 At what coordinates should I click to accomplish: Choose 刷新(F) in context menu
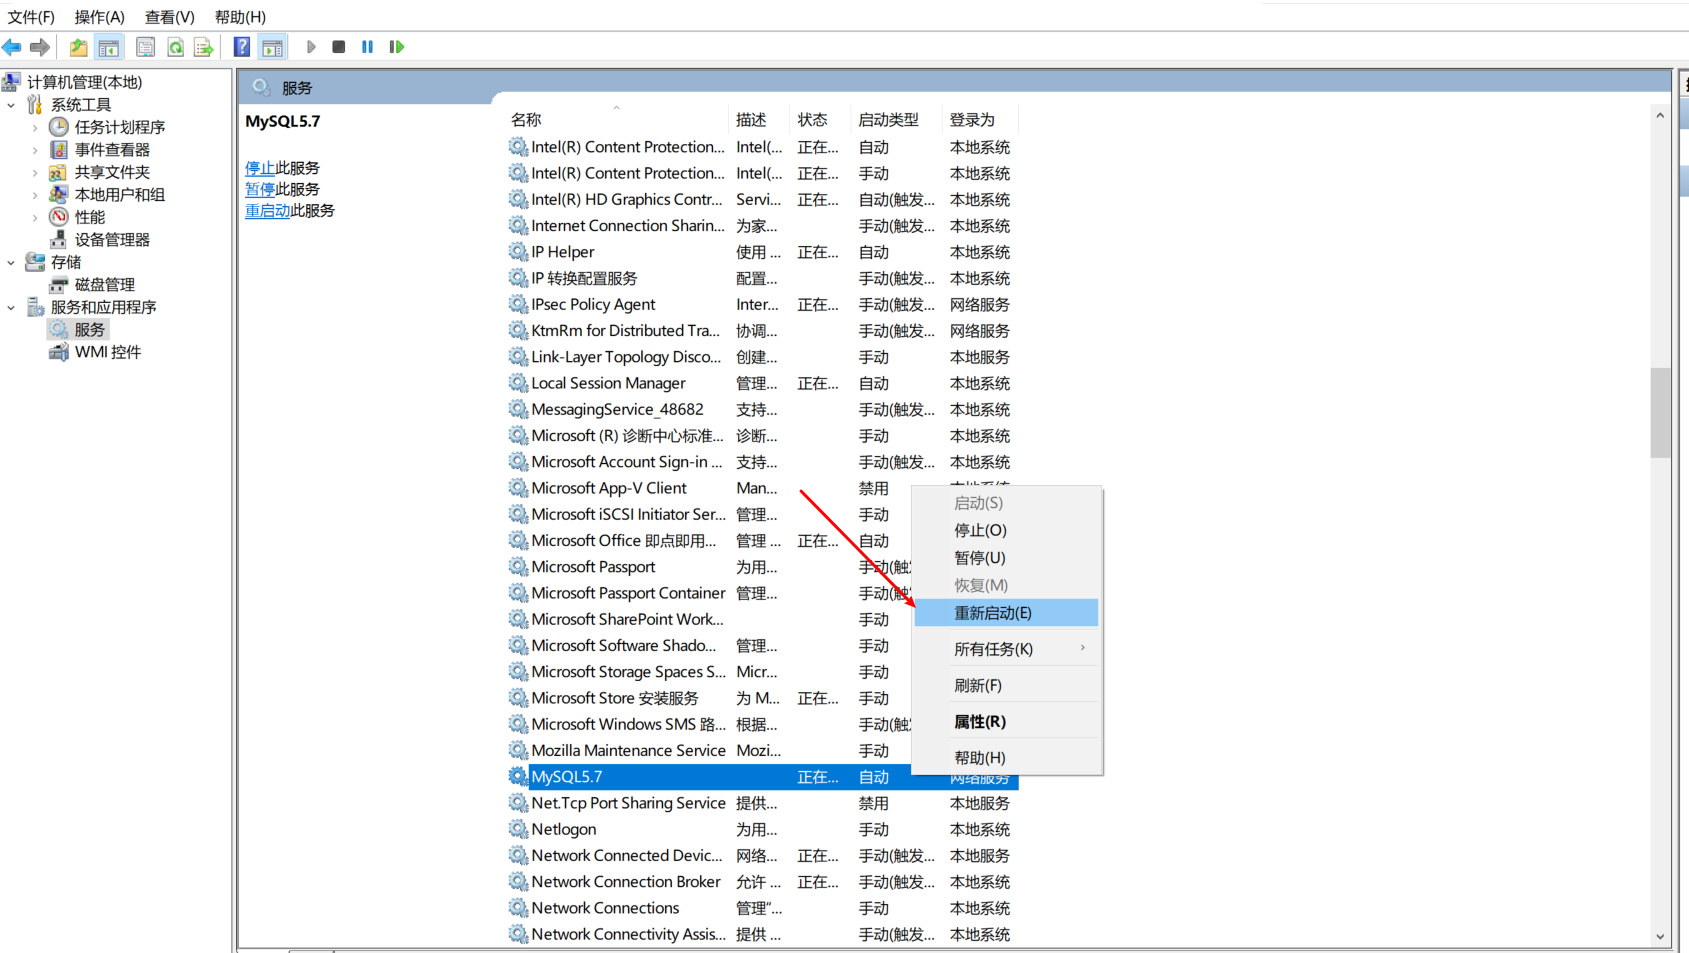coord(1006,685)
